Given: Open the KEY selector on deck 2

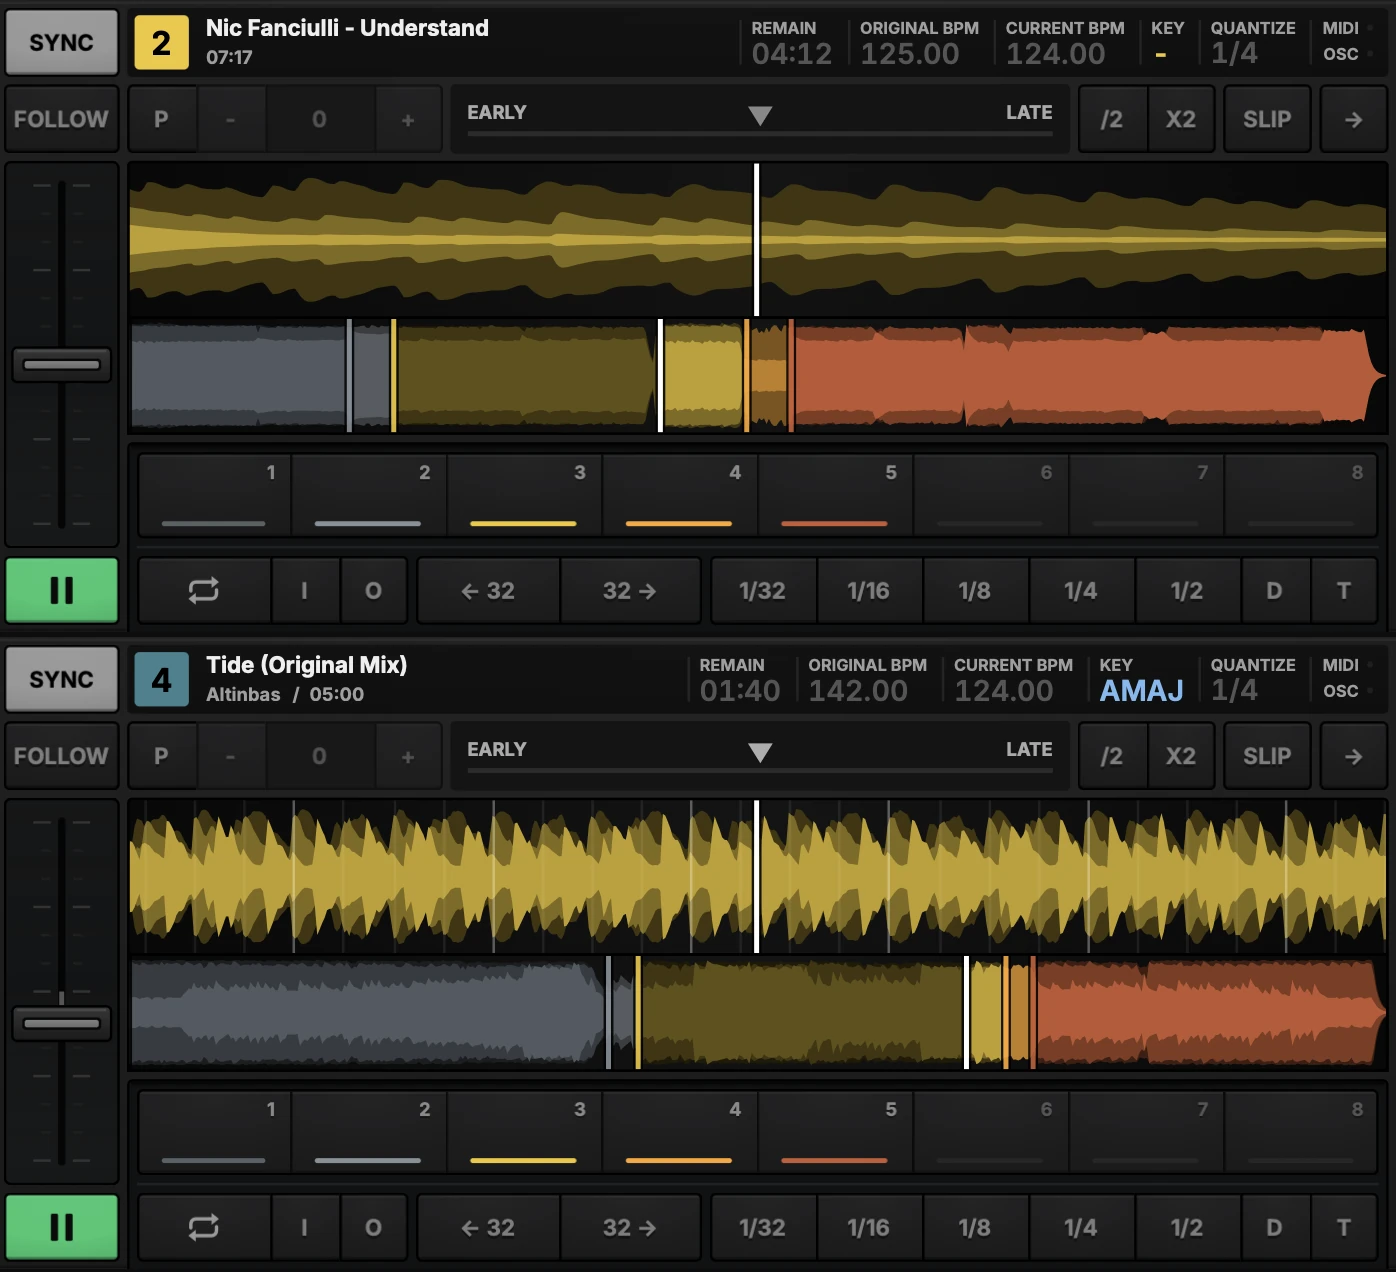Looking at the screenshot, I should click(x=1167, y=42).
